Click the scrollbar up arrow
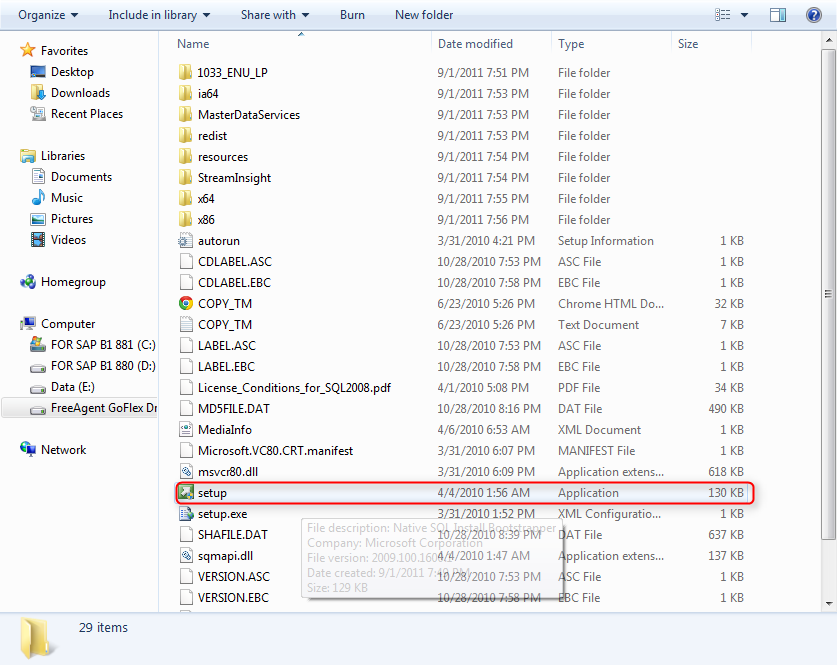This screenshot has width=837, height=665. click(x=828, y=40)
